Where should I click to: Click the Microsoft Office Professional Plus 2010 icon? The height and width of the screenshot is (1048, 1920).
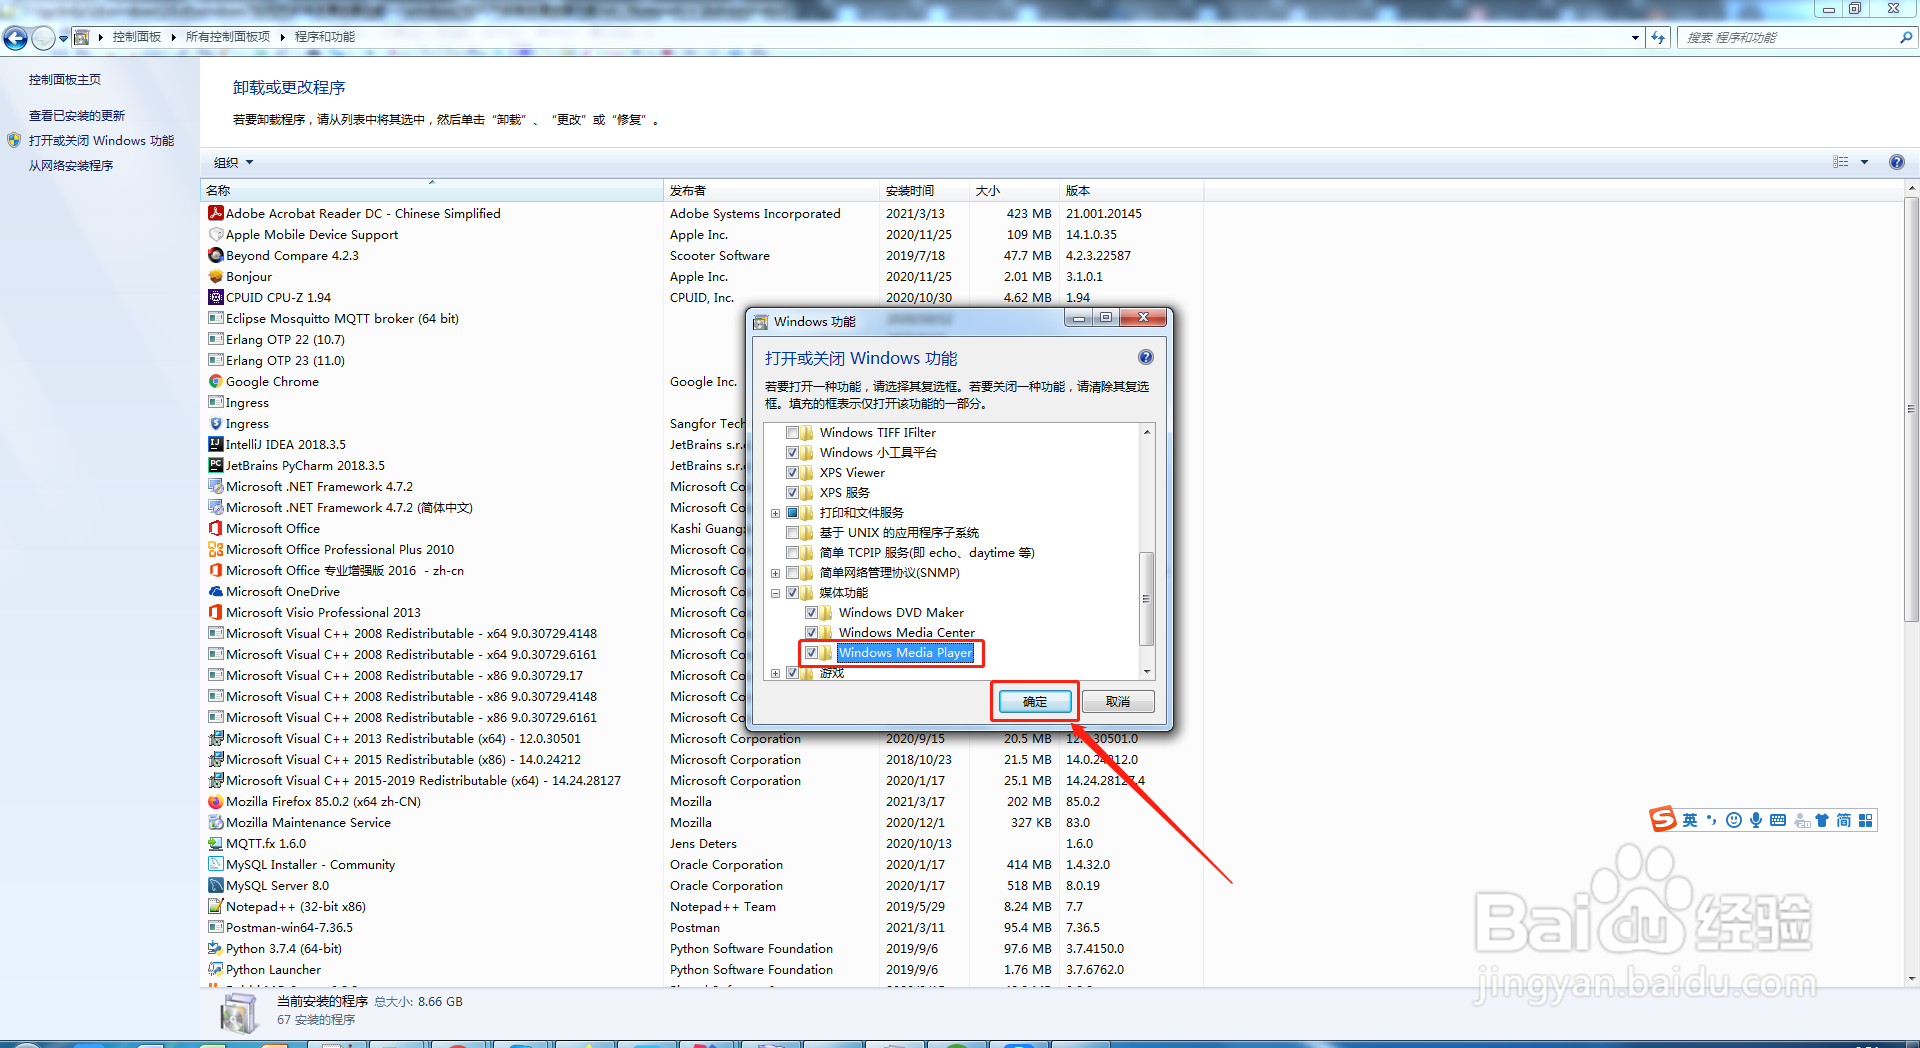[215, 549]
